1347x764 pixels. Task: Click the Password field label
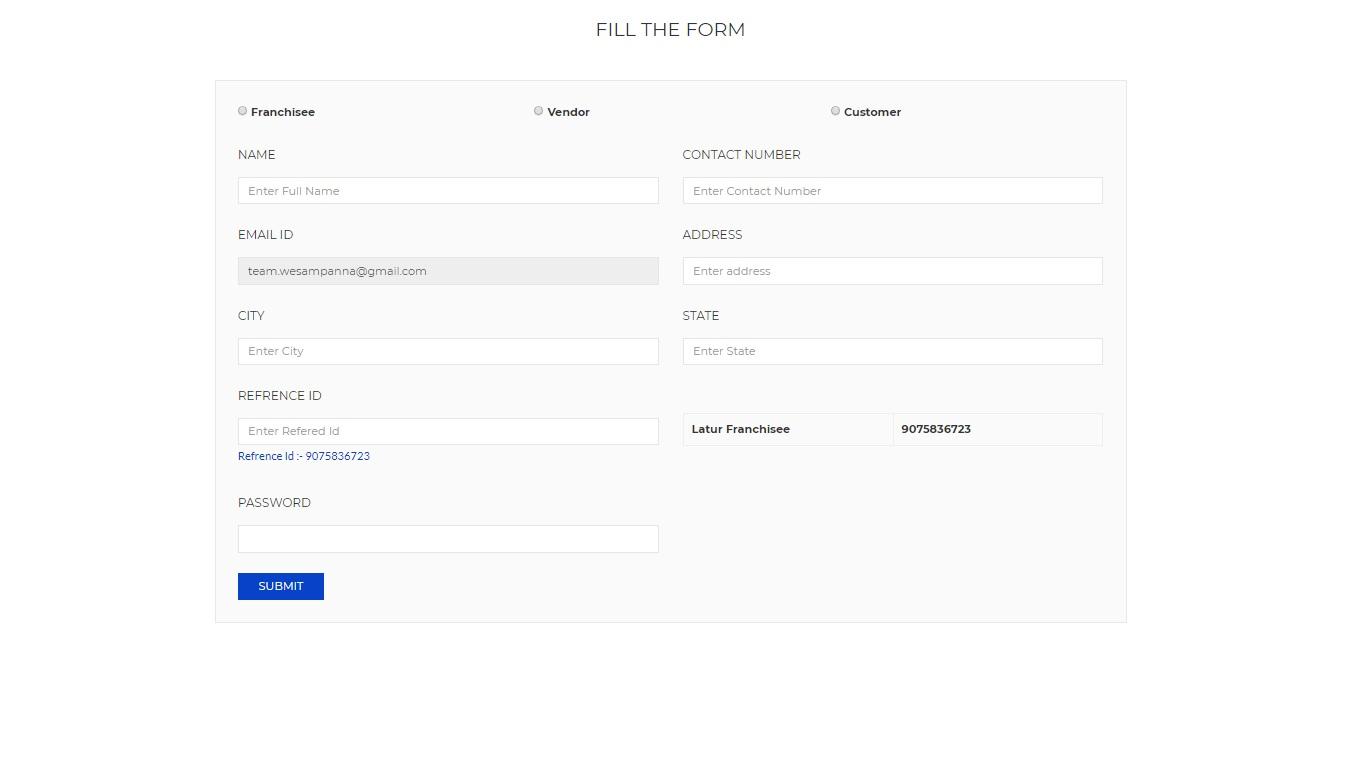(x=274, y=503)
